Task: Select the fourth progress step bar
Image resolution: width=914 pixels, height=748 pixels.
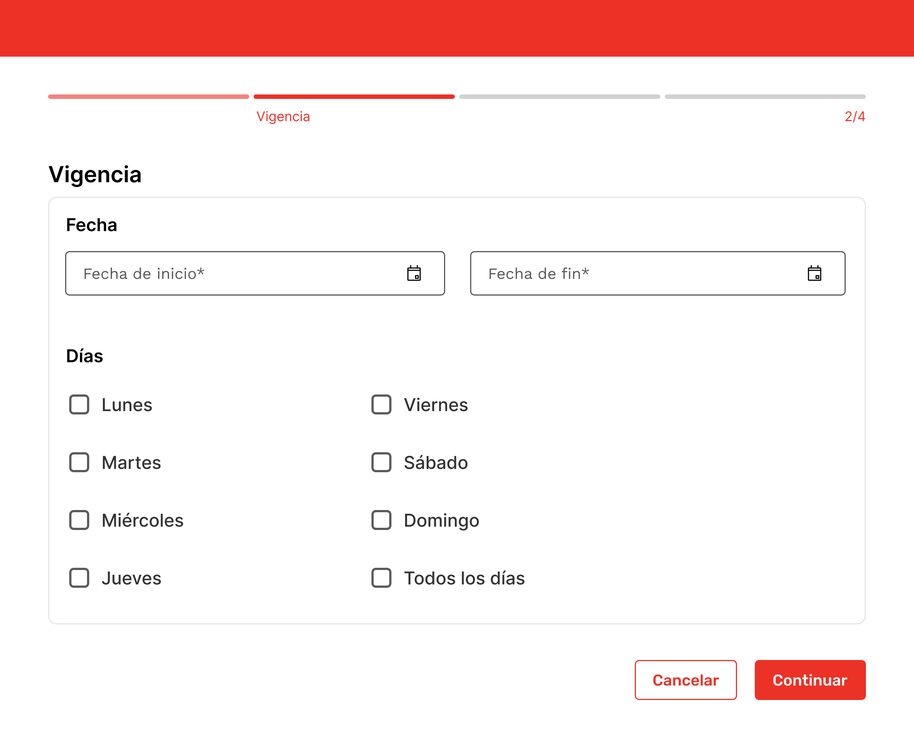Action: pyautogui.click(x=765, y=97)
